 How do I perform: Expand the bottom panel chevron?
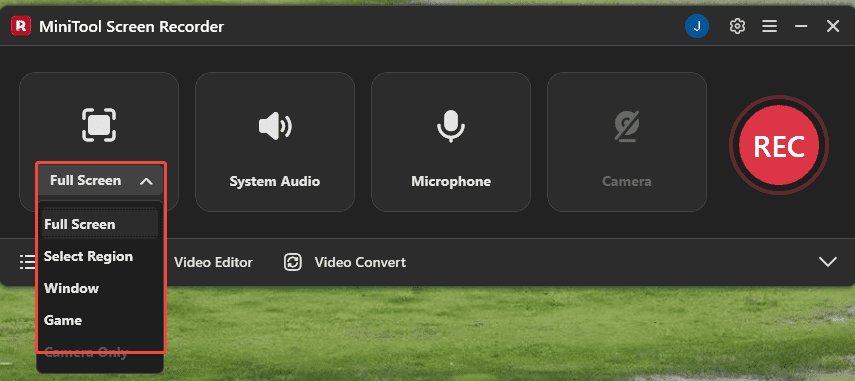828,262
